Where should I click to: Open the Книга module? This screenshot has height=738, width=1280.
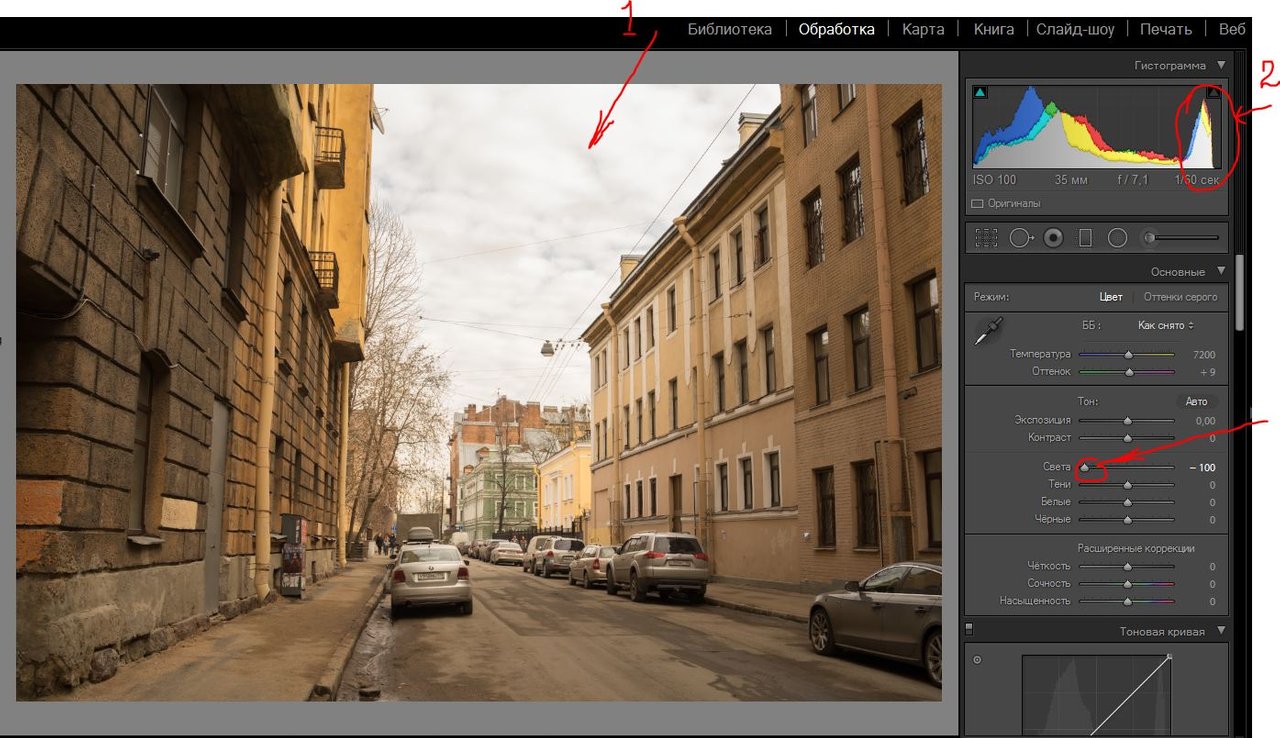(993, 29)
